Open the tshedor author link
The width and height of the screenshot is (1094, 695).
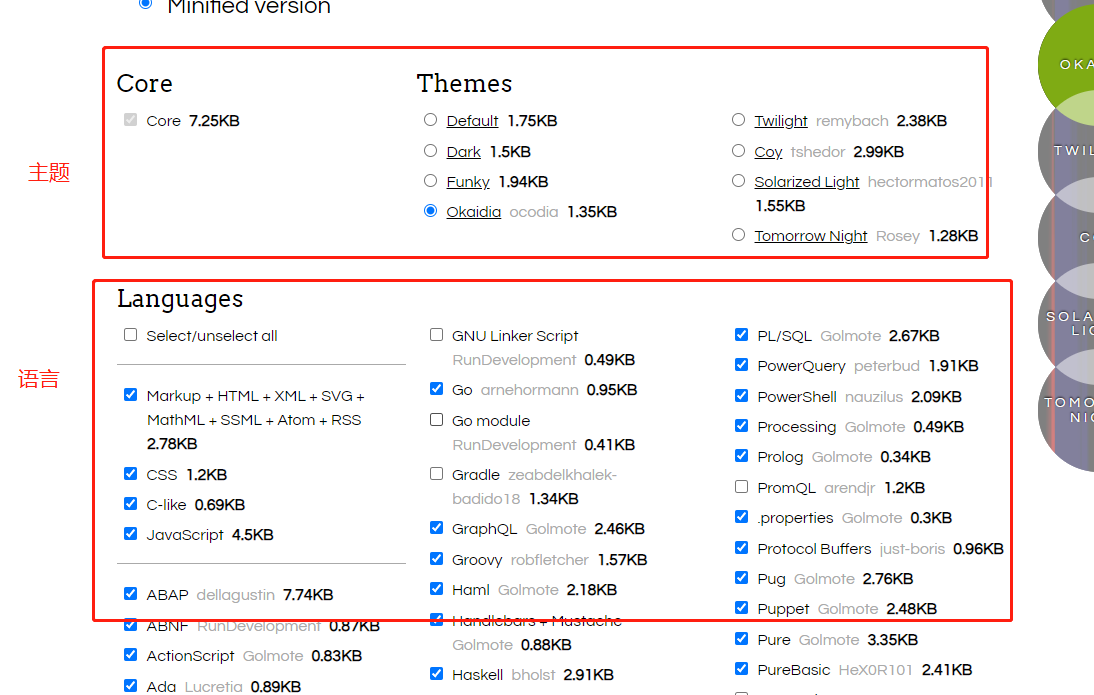point(818,151)
